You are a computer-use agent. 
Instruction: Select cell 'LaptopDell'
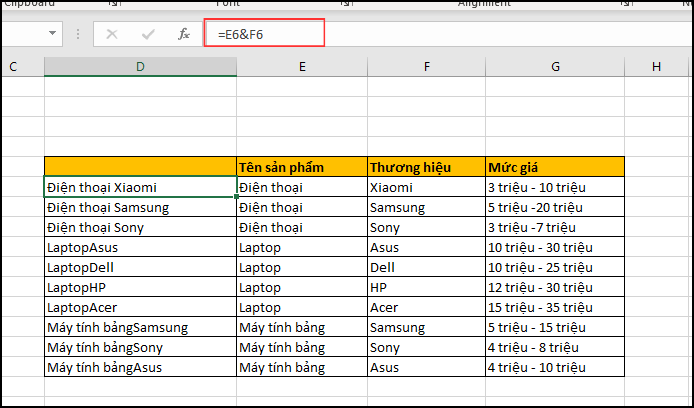click(x=140, y=267)
